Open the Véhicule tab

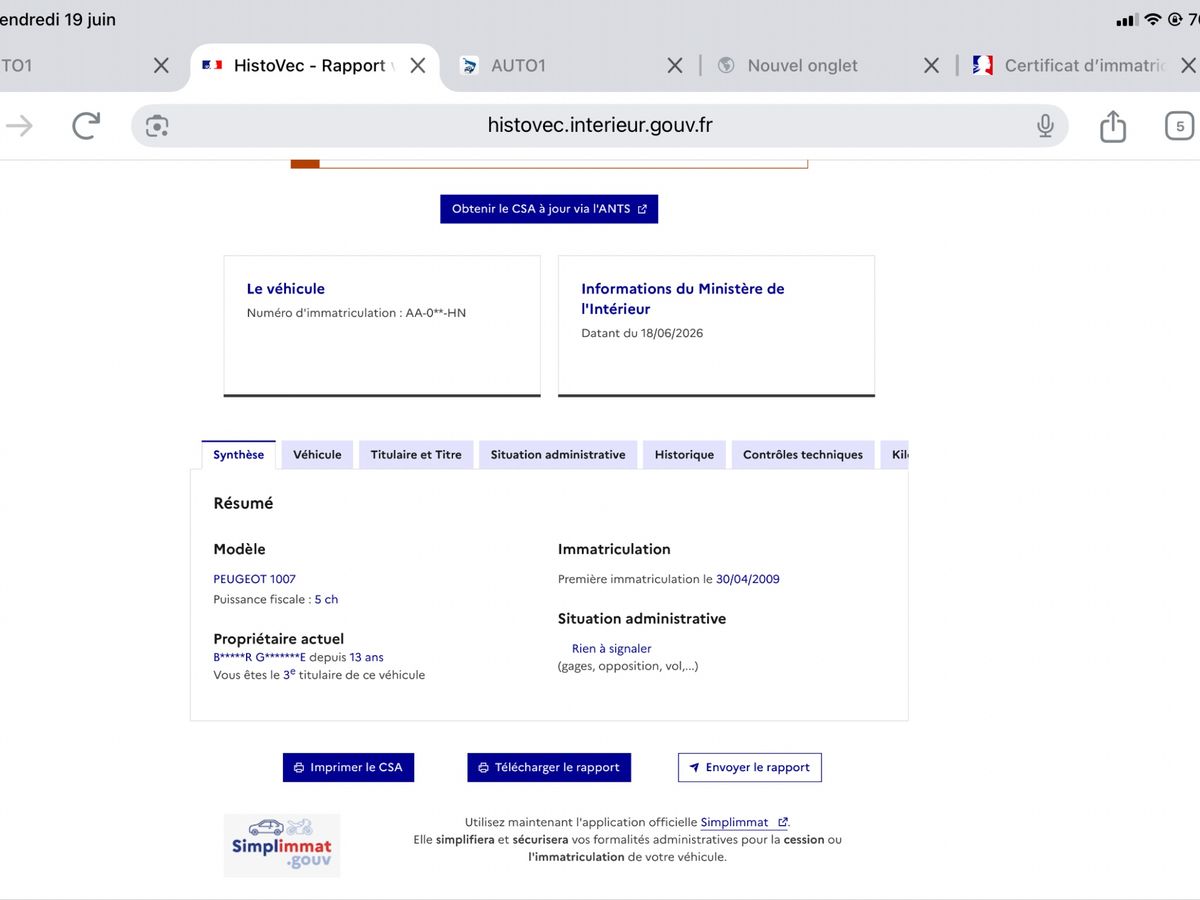pyautogui.click(x=317, y=455)
